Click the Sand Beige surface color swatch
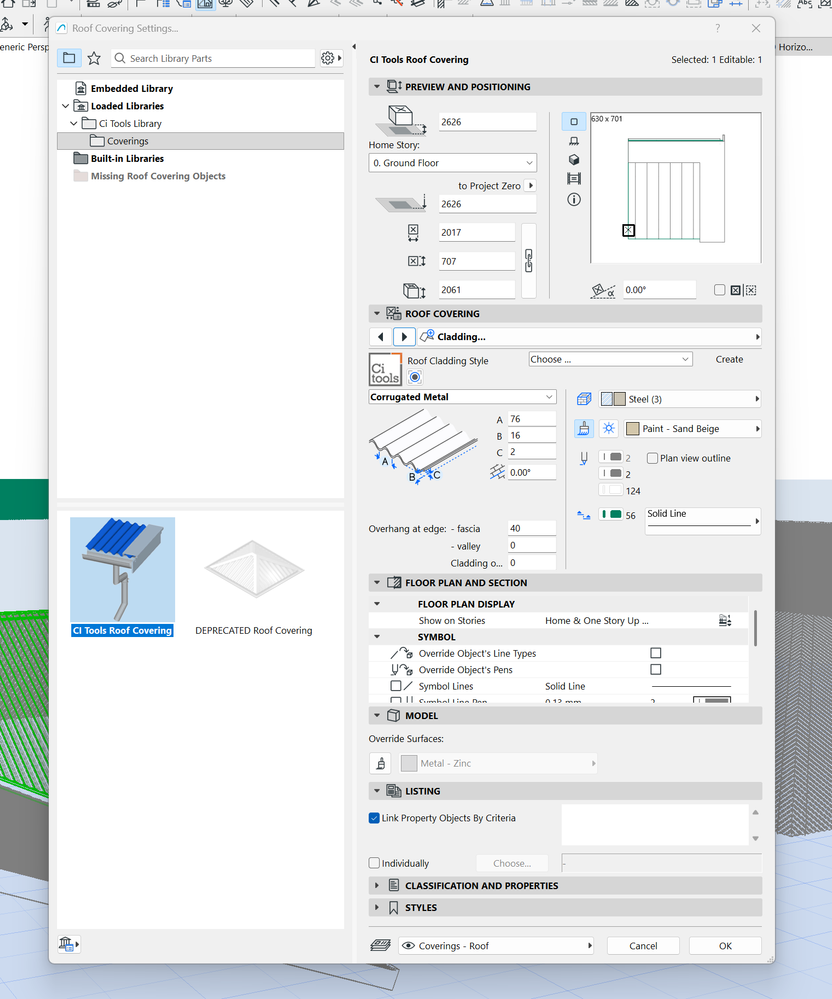 [x=632, y=429]
